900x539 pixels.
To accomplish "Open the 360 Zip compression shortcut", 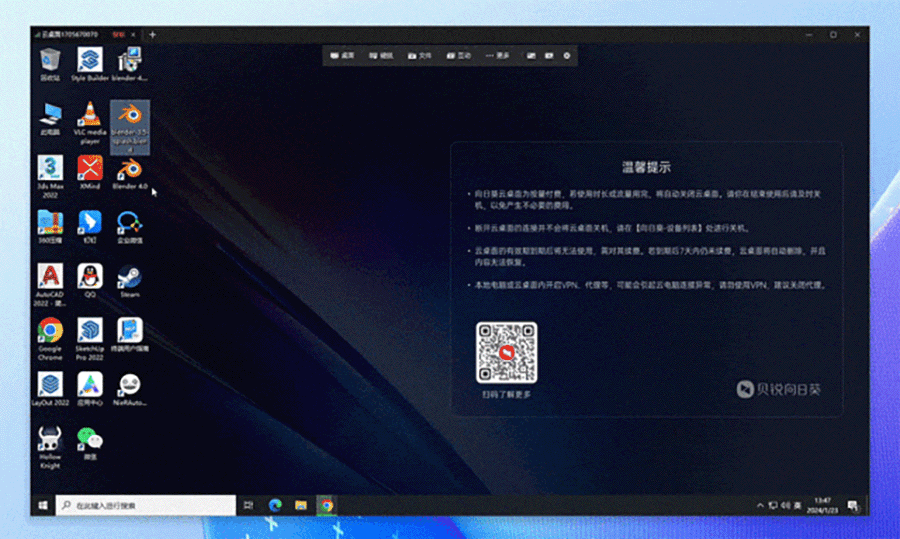I will [51, 226].
